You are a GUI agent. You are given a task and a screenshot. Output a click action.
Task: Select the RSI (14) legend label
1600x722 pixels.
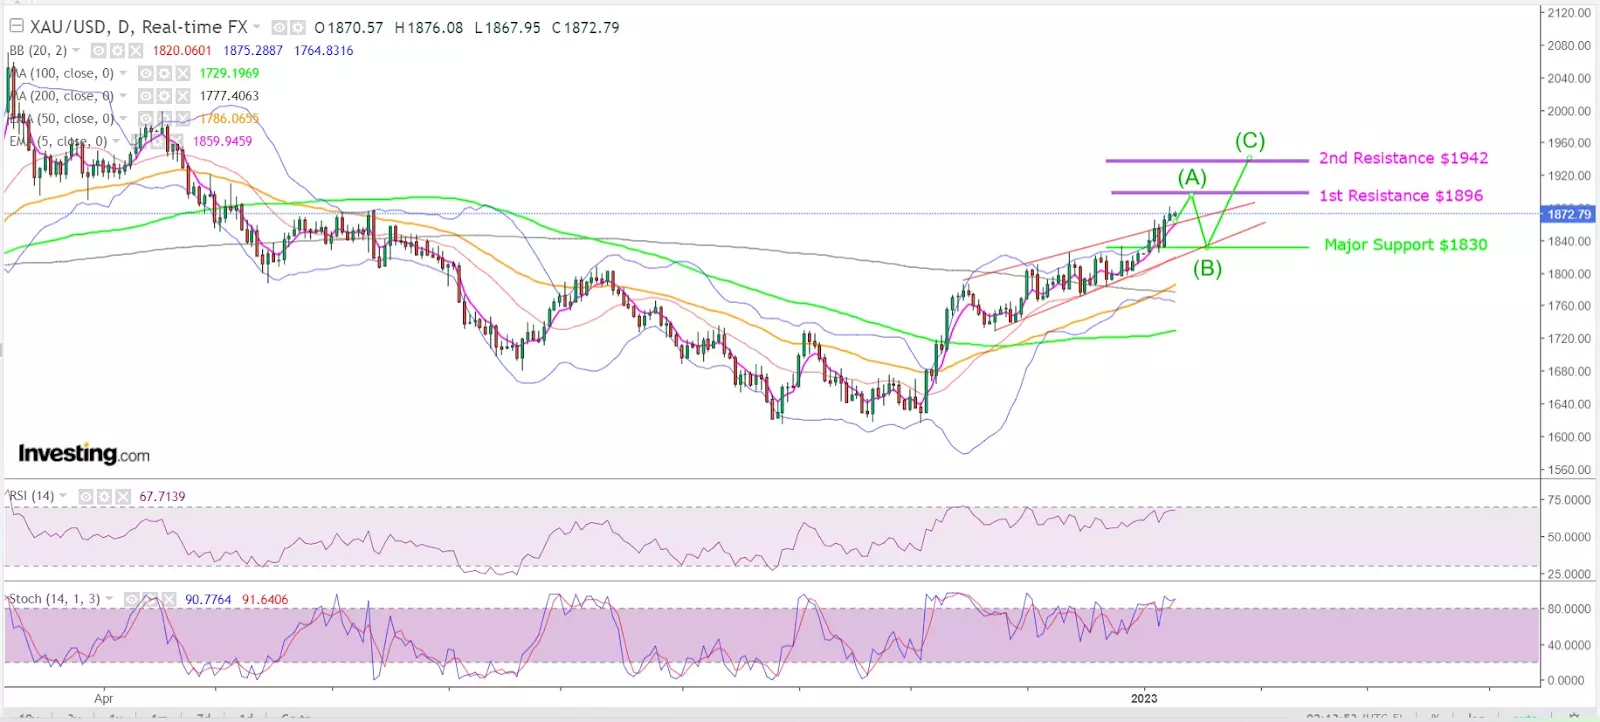click(x=32, y=496)
